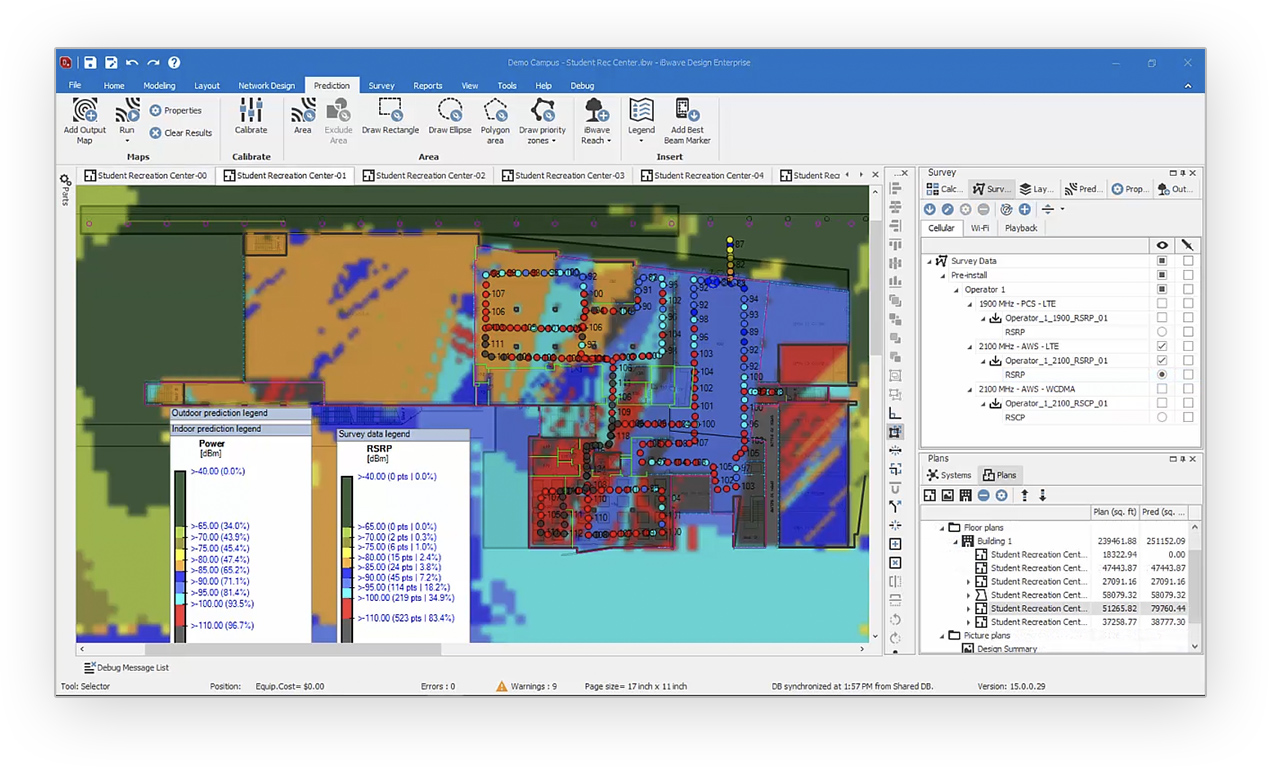Check filter box for Operator 1 row

[x=1188, y=289]
